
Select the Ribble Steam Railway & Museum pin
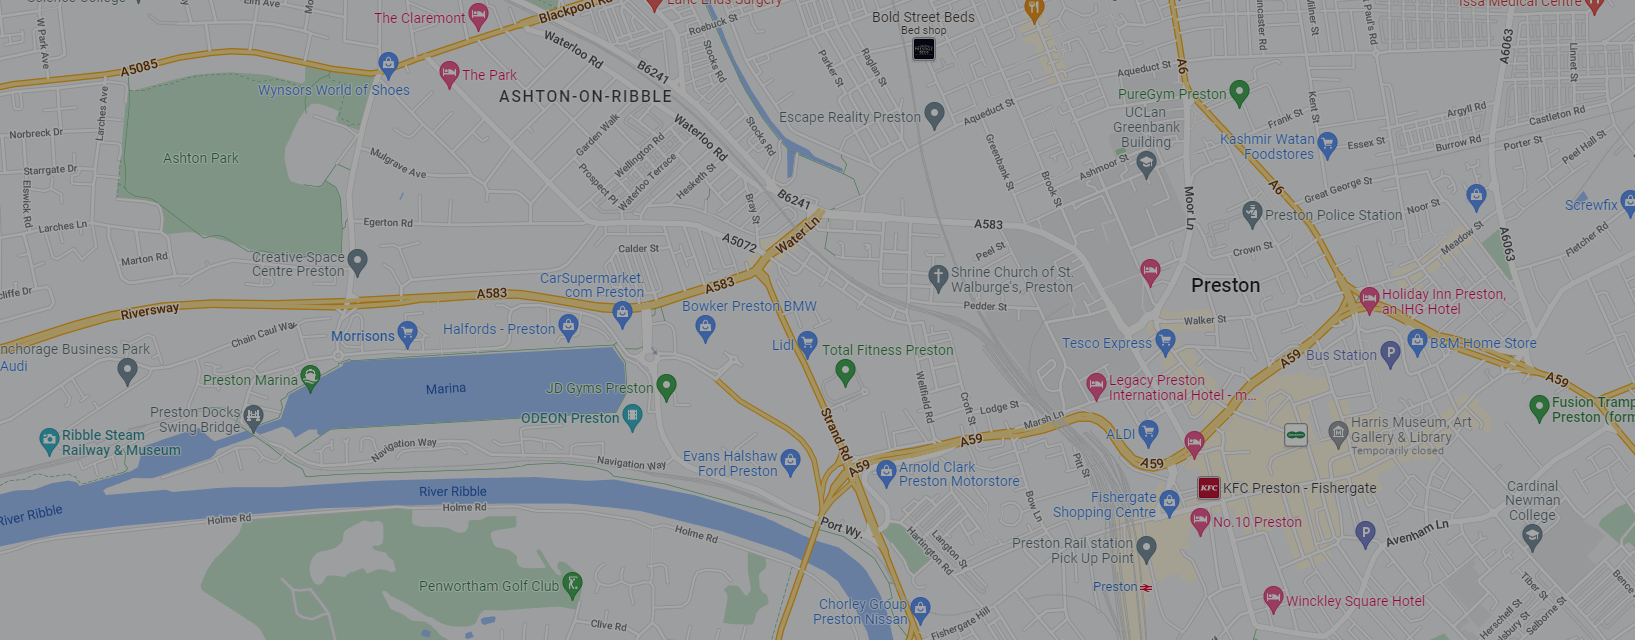[49, 439]
